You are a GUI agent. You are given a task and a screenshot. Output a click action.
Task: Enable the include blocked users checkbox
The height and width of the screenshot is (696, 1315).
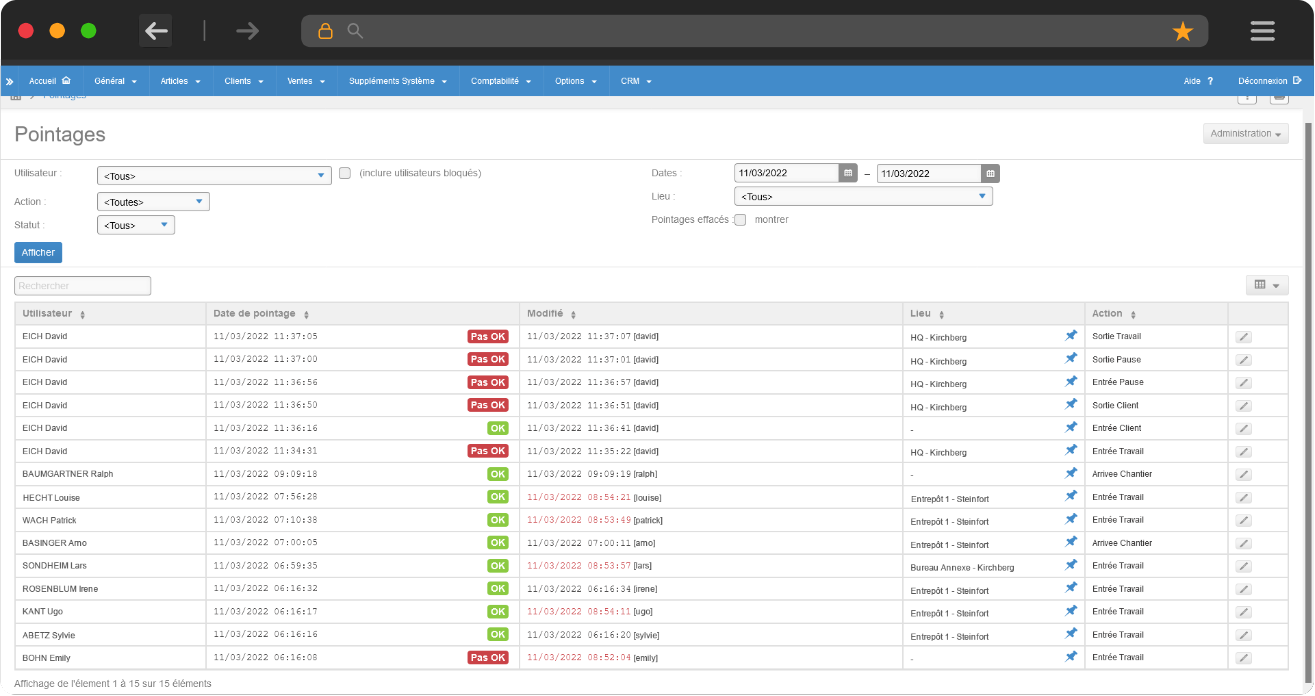[x=345, y=173]
